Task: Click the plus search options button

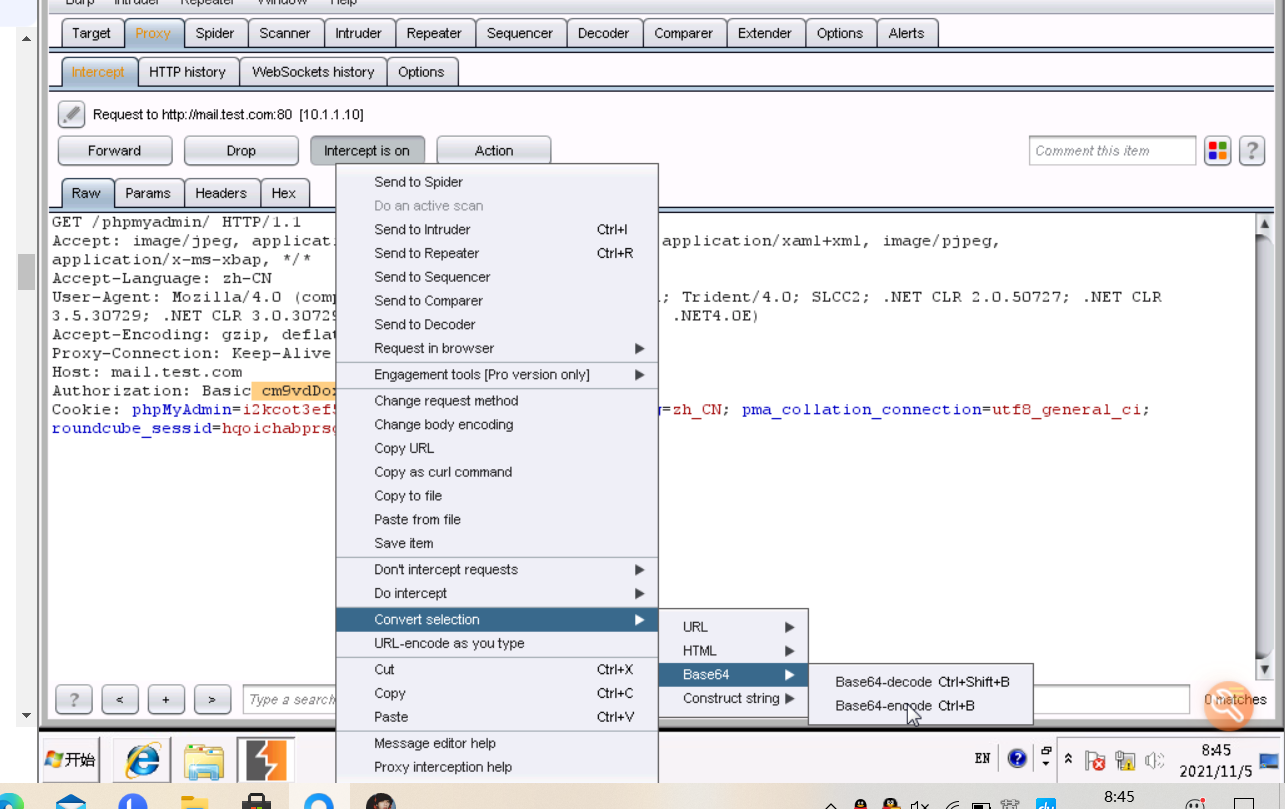Action: point(166,700)
